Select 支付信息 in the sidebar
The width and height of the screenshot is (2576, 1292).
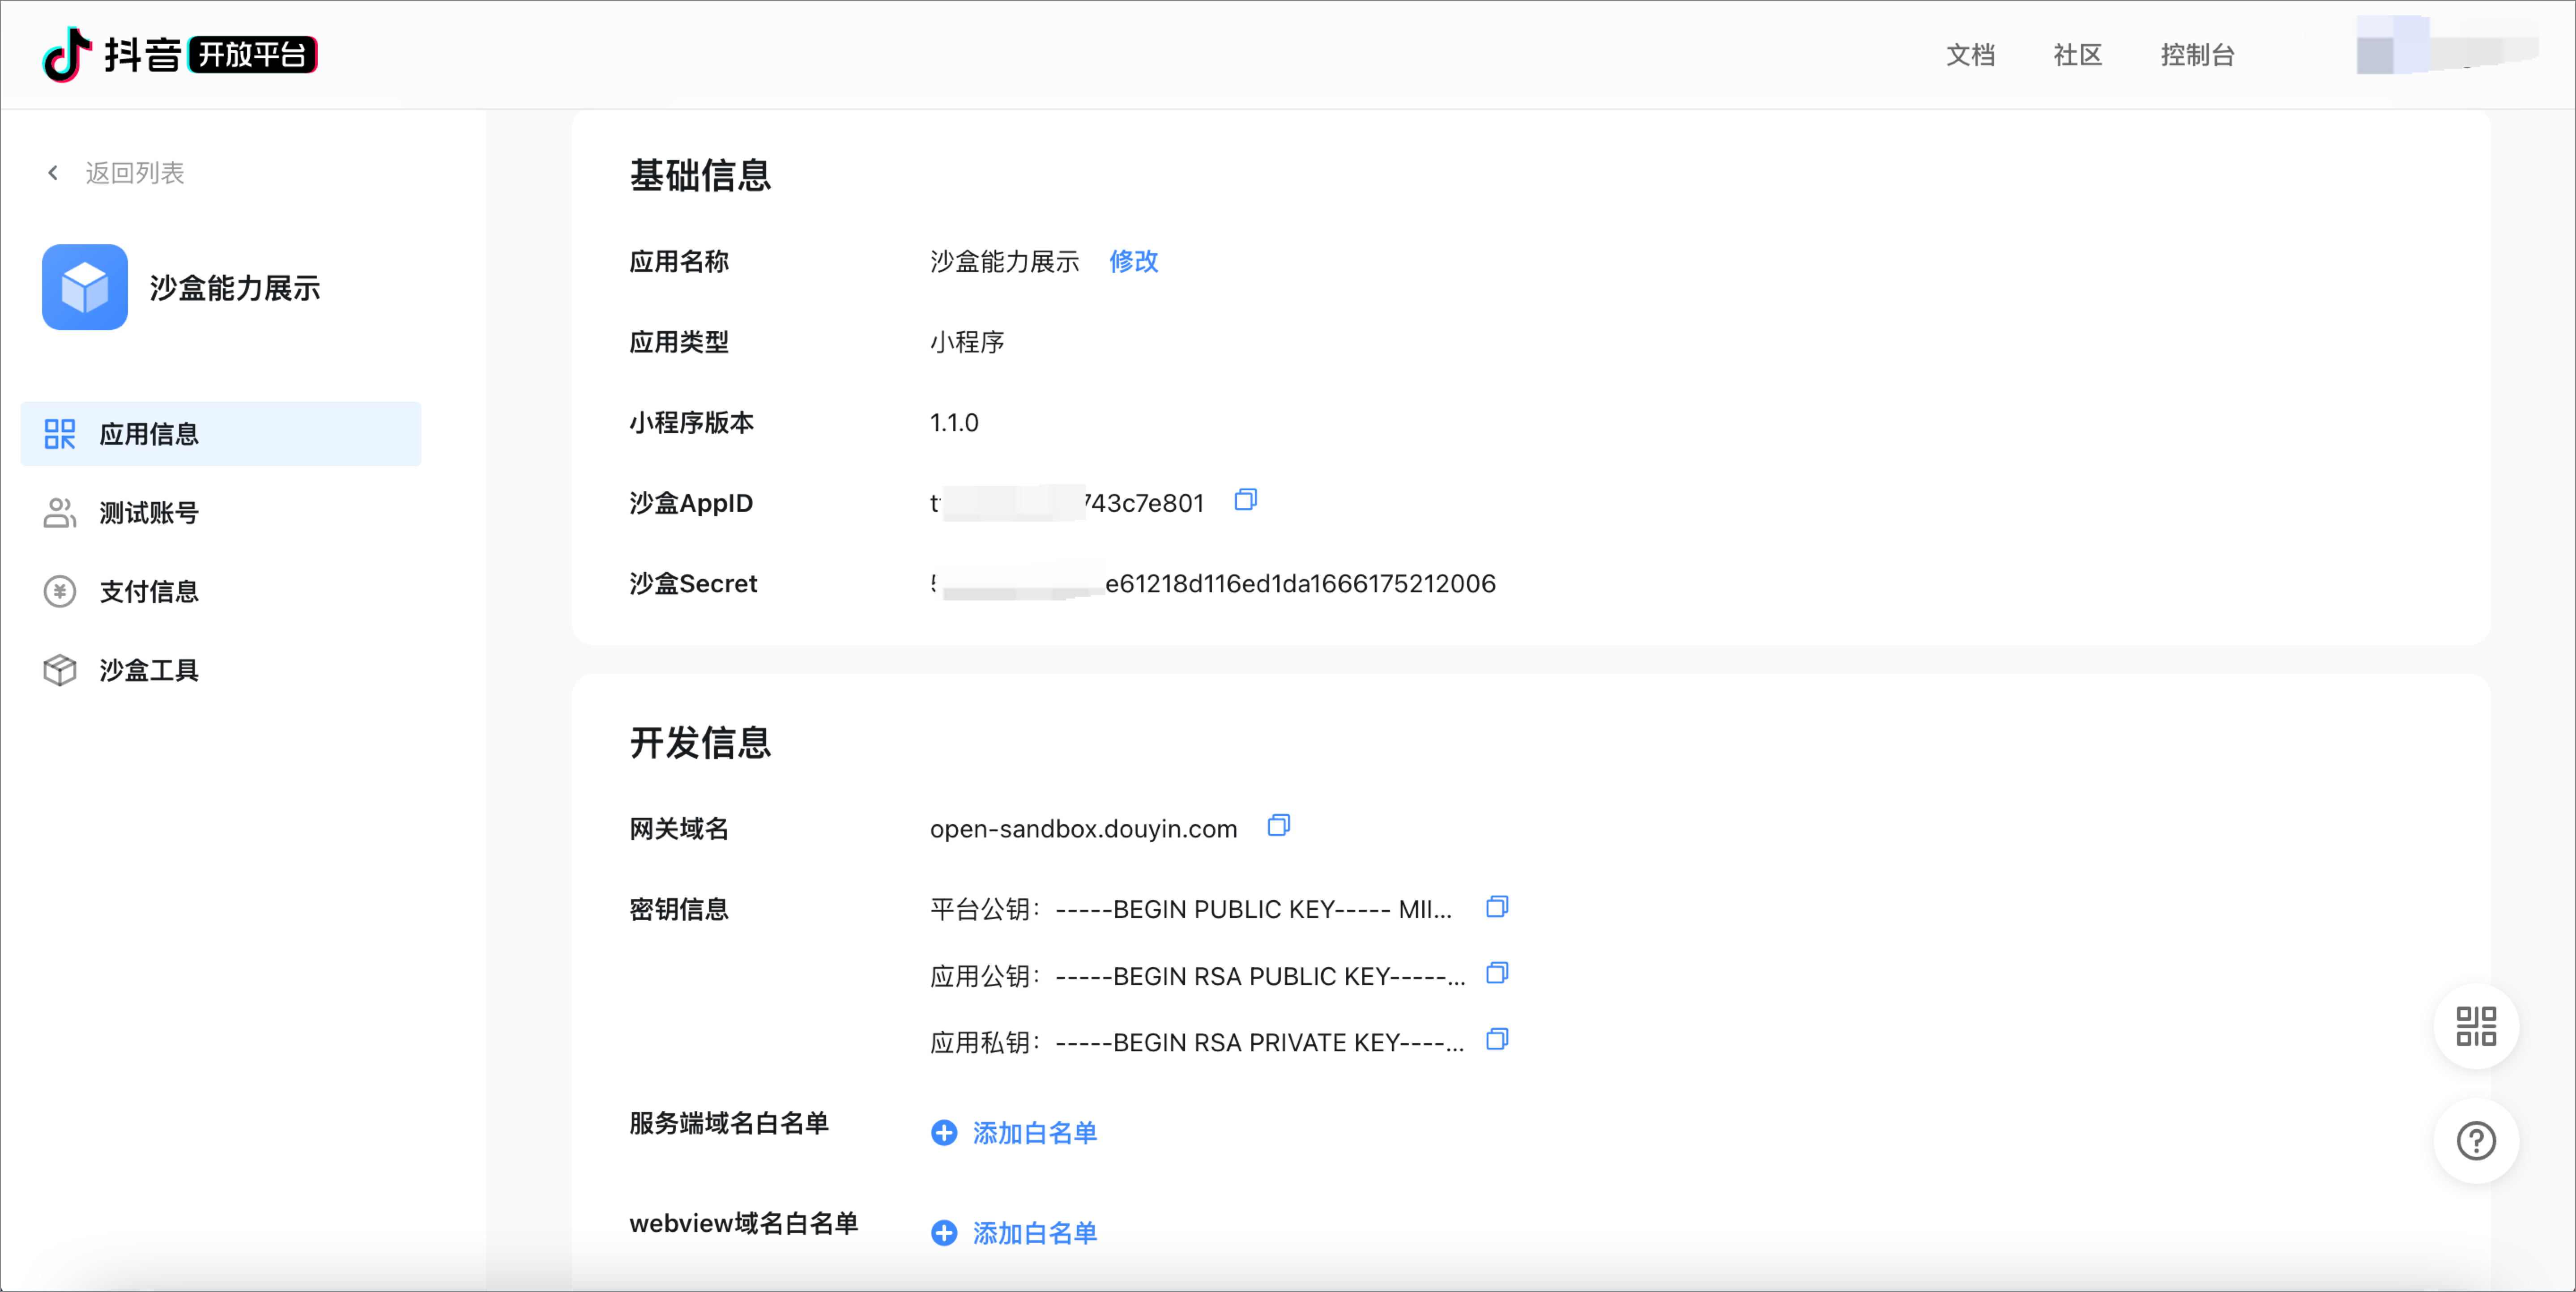(x=221, y=592)
